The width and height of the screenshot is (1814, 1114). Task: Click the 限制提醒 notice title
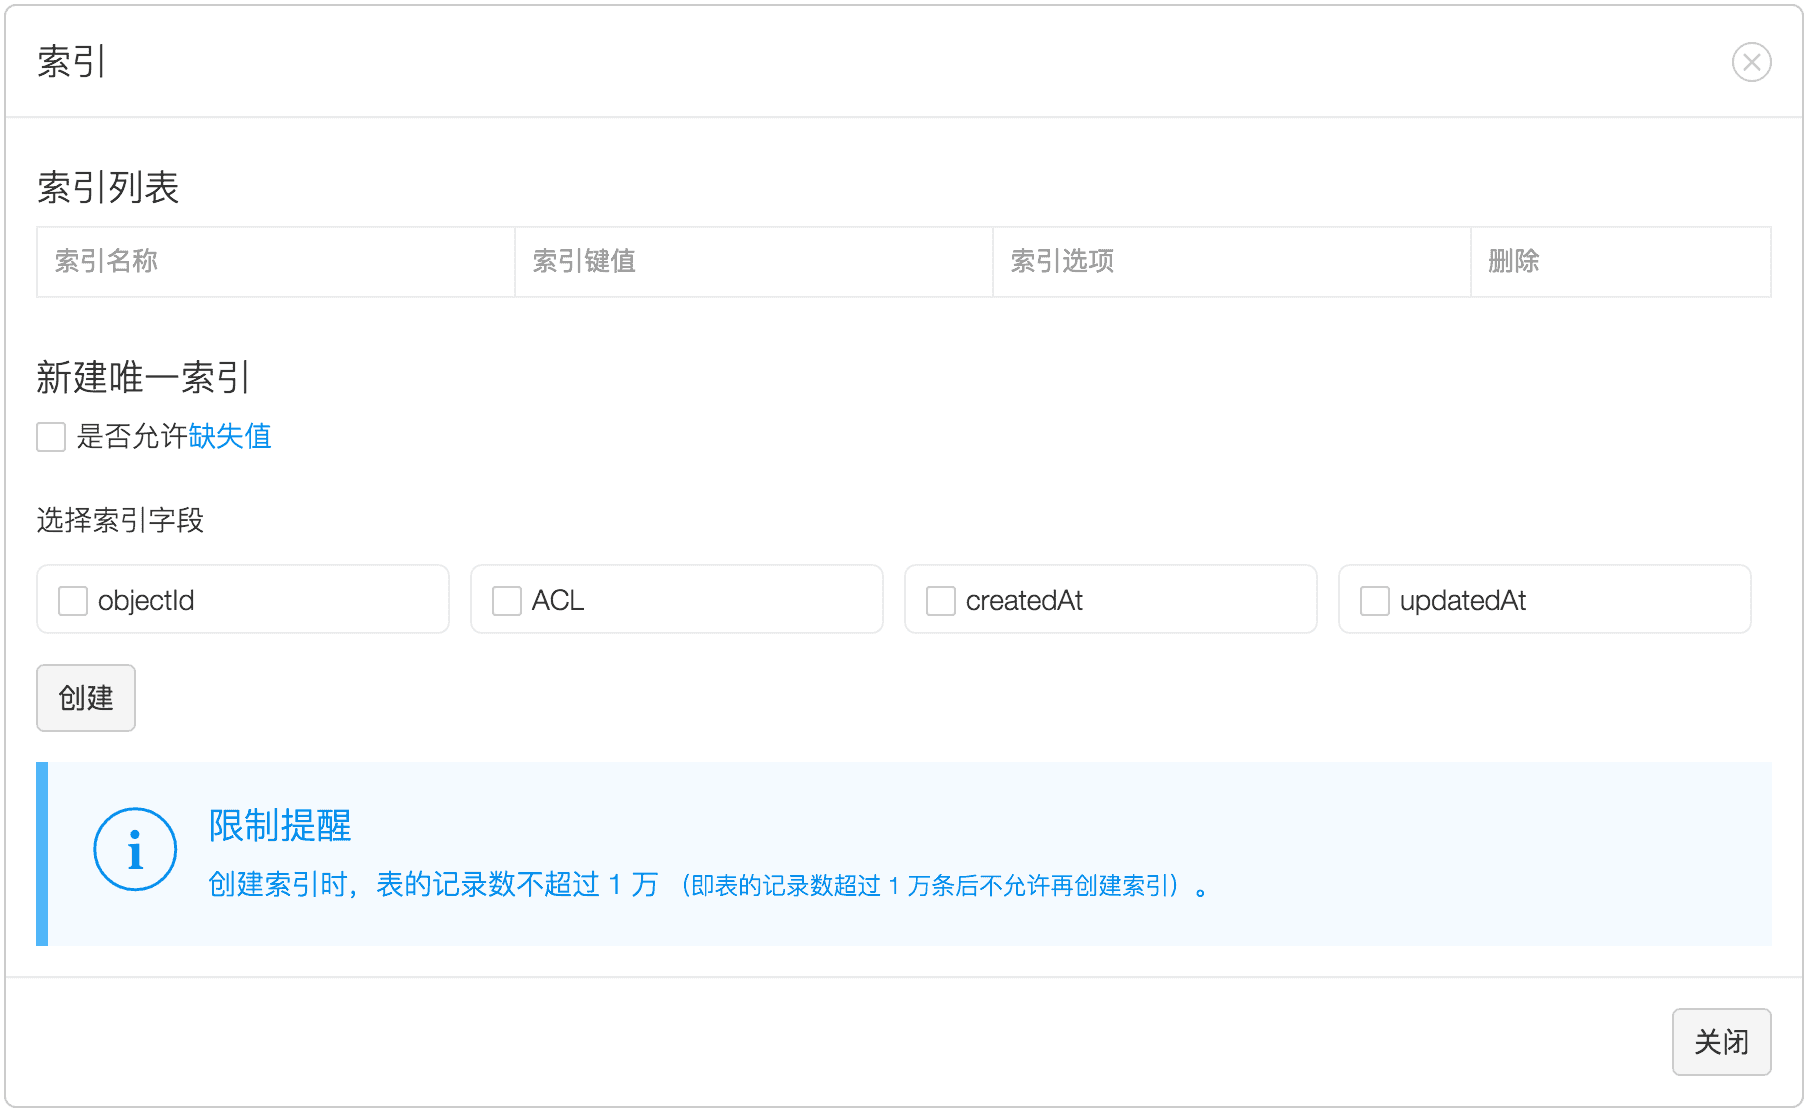(280, 826)
